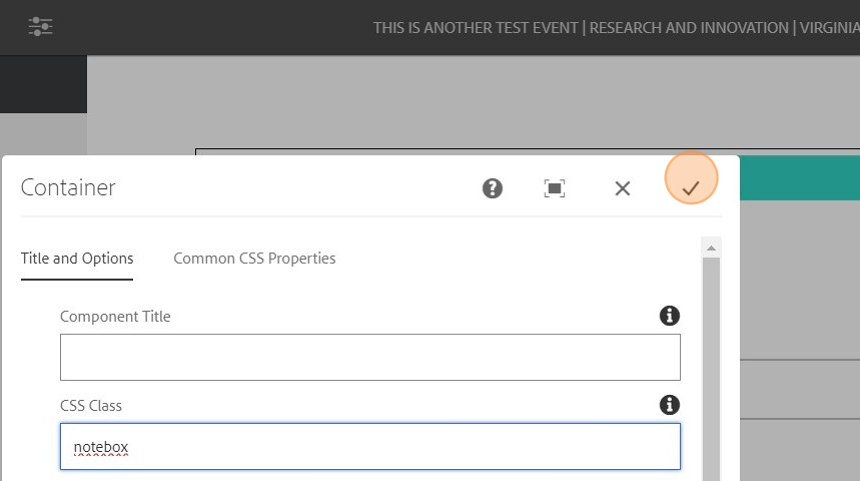The width and height of the screenshot is (860, 481).
Task: Toggle the side panel rail icon
Action: [x=41, y=27]
